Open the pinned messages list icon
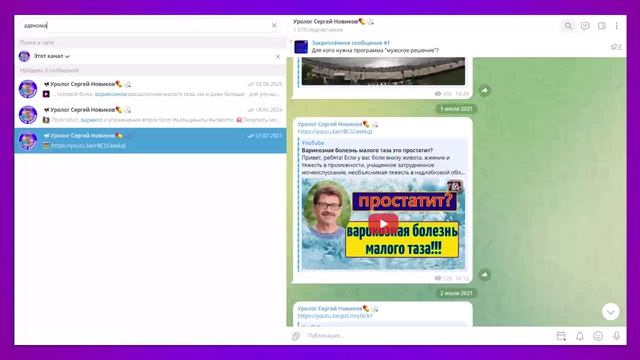 (616, 47)
